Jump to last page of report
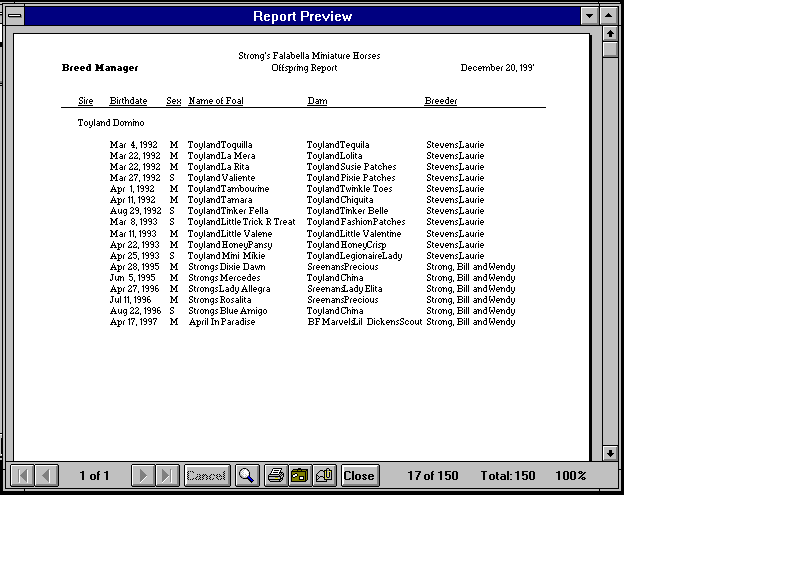 pyautogui.click(x=167, y=476)
